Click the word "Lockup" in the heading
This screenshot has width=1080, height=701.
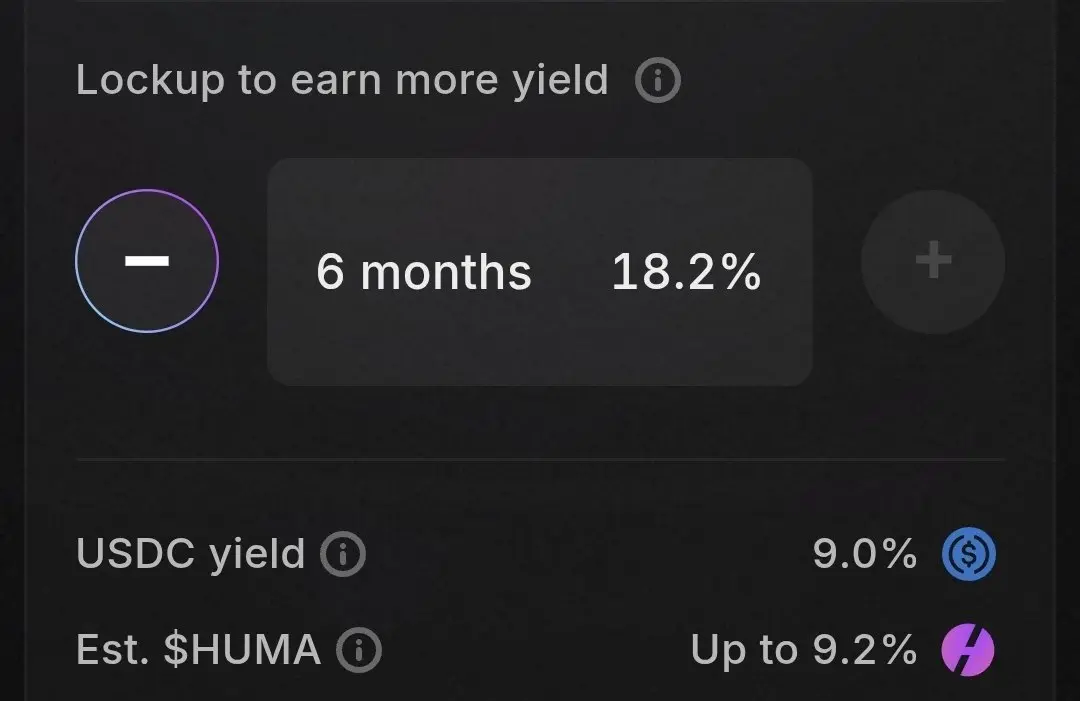[x=150, y=81]
